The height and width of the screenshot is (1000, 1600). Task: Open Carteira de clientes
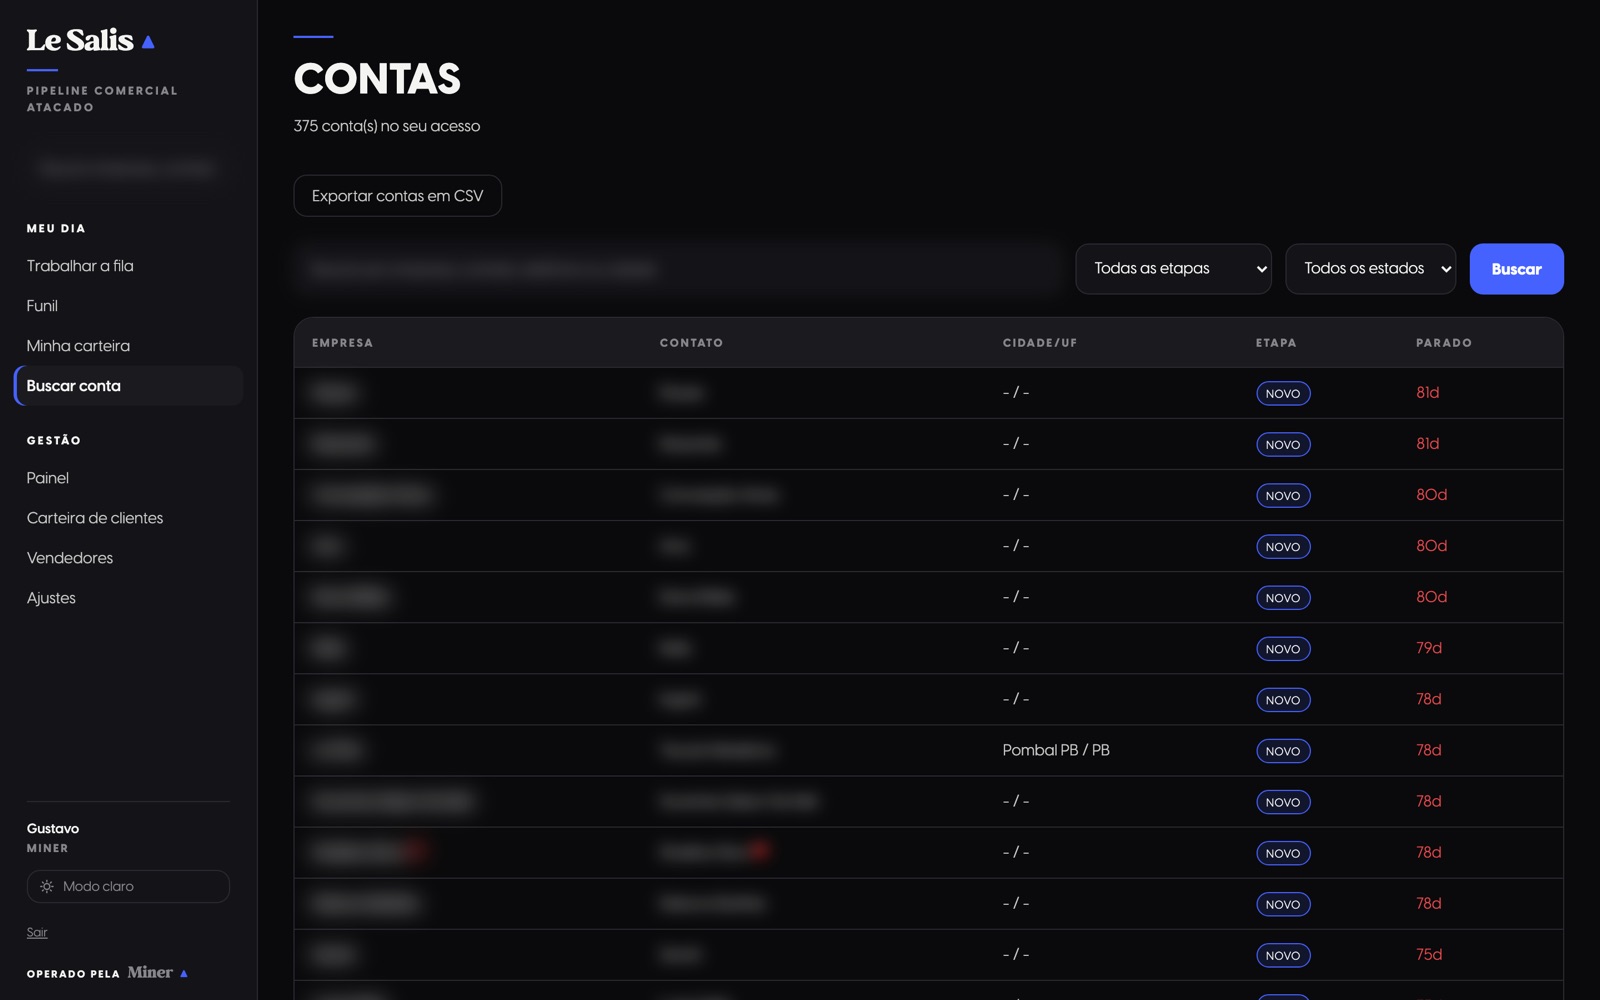(95, 518)
